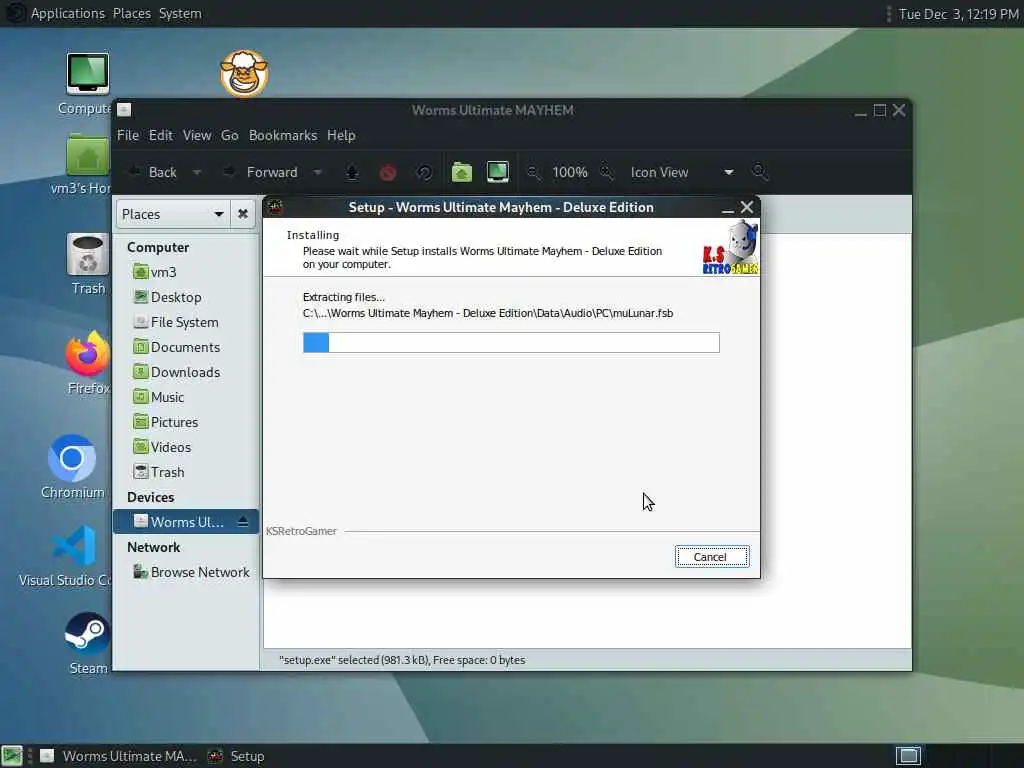The width and height of the screenshot is (1024, 768).
Task: Click the distro logo in top panel
Action: (14, 13)
